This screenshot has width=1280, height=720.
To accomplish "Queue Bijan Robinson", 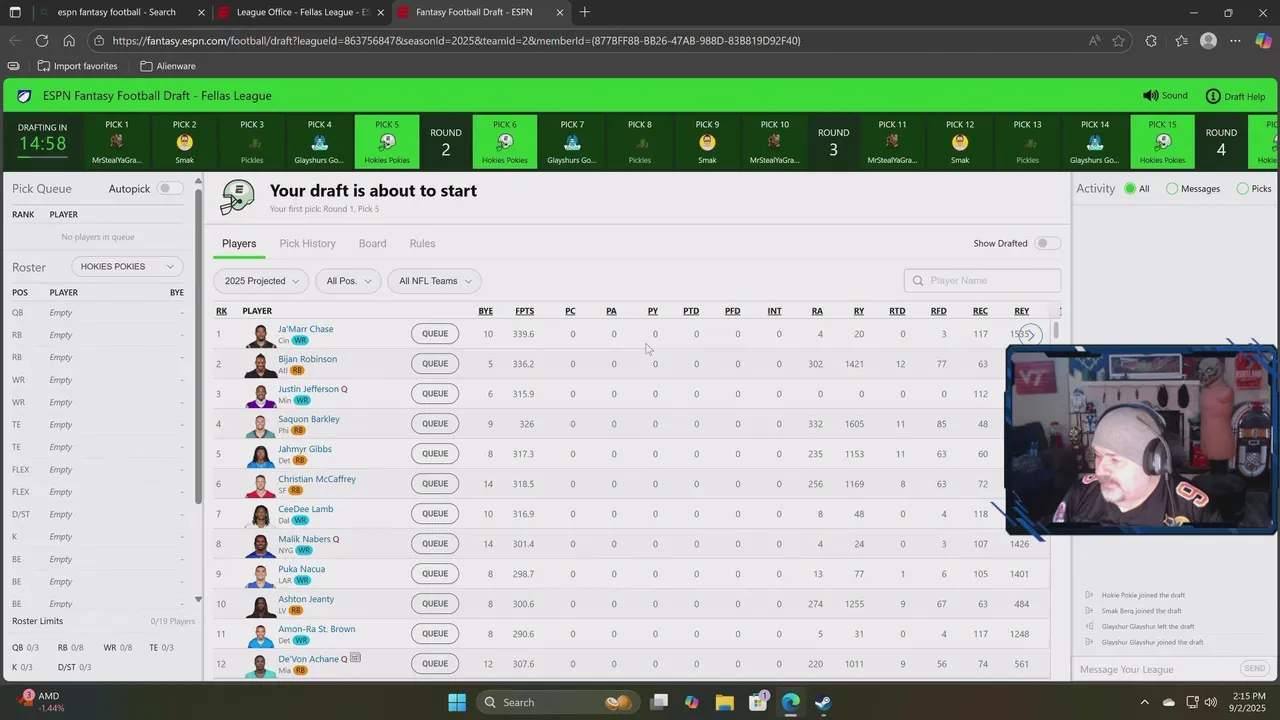I will click(x=435, y=364).
